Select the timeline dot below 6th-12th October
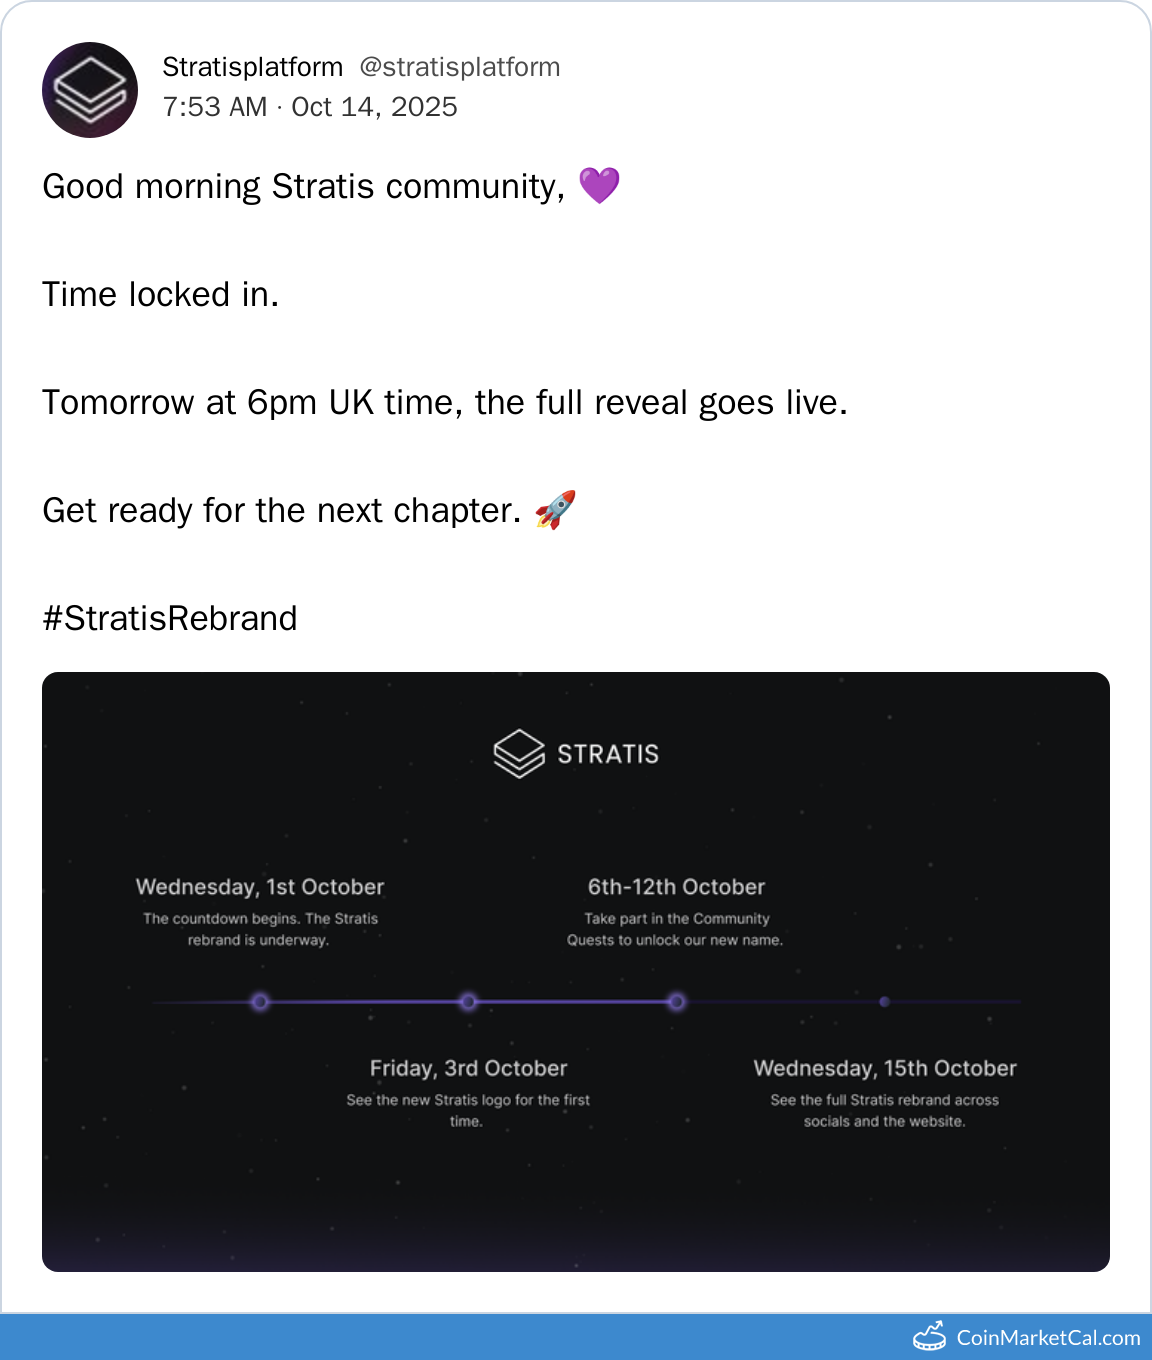This screenshot has width=1152, height=1360. [x=677, y=1001]
